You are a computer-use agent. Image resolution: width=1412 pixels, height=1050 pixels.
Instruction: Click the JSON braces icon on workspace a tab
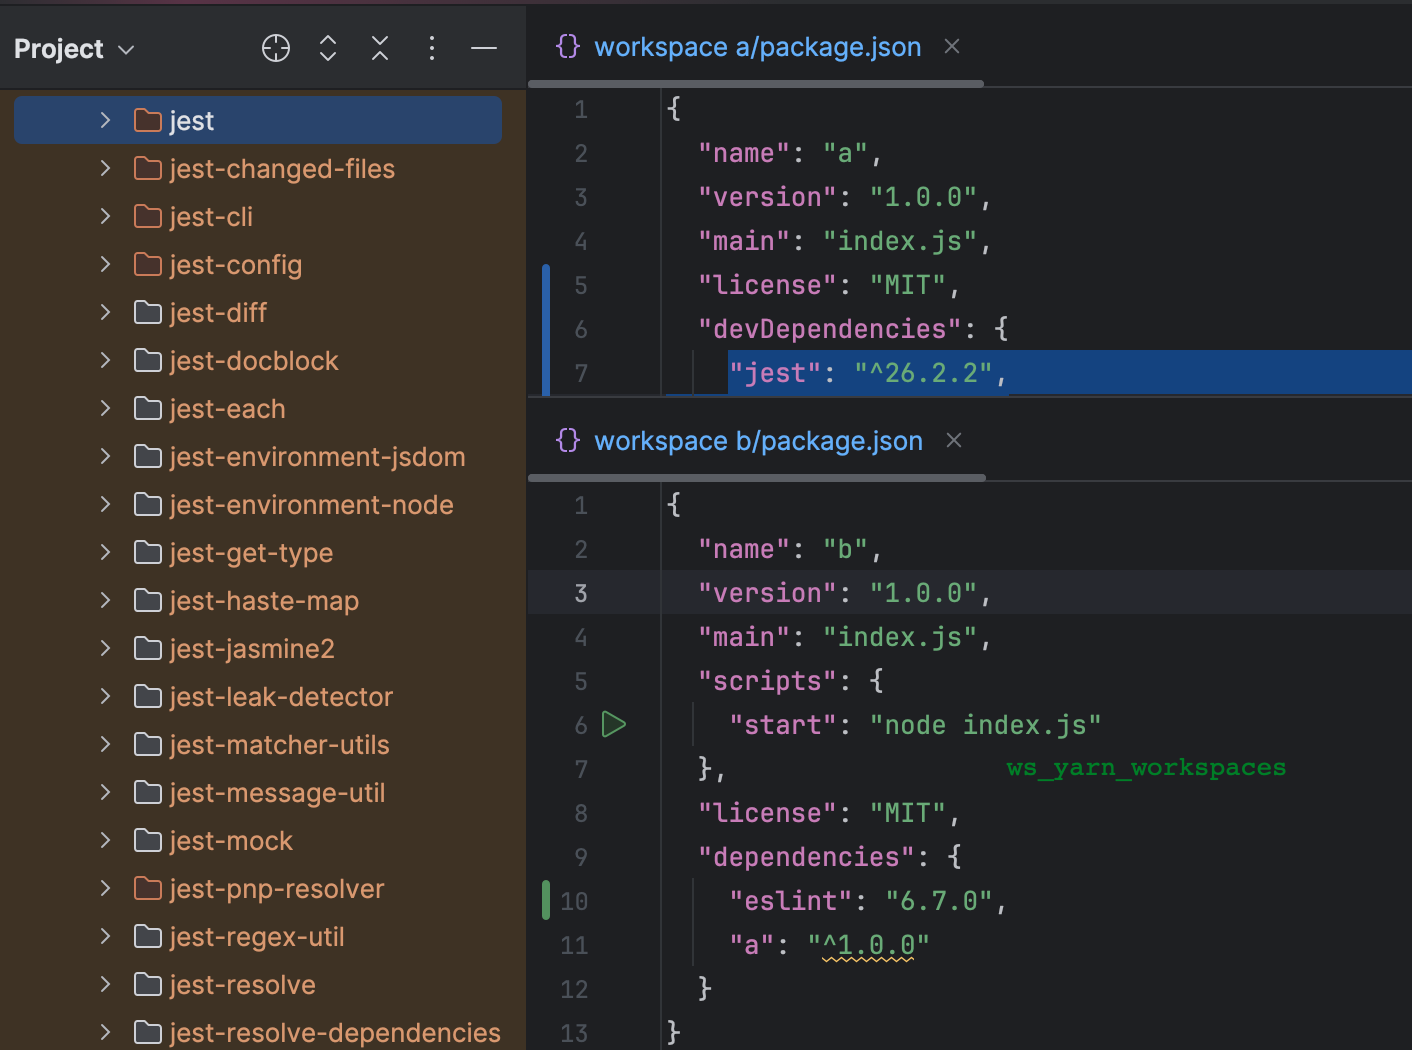pos(567,46)
